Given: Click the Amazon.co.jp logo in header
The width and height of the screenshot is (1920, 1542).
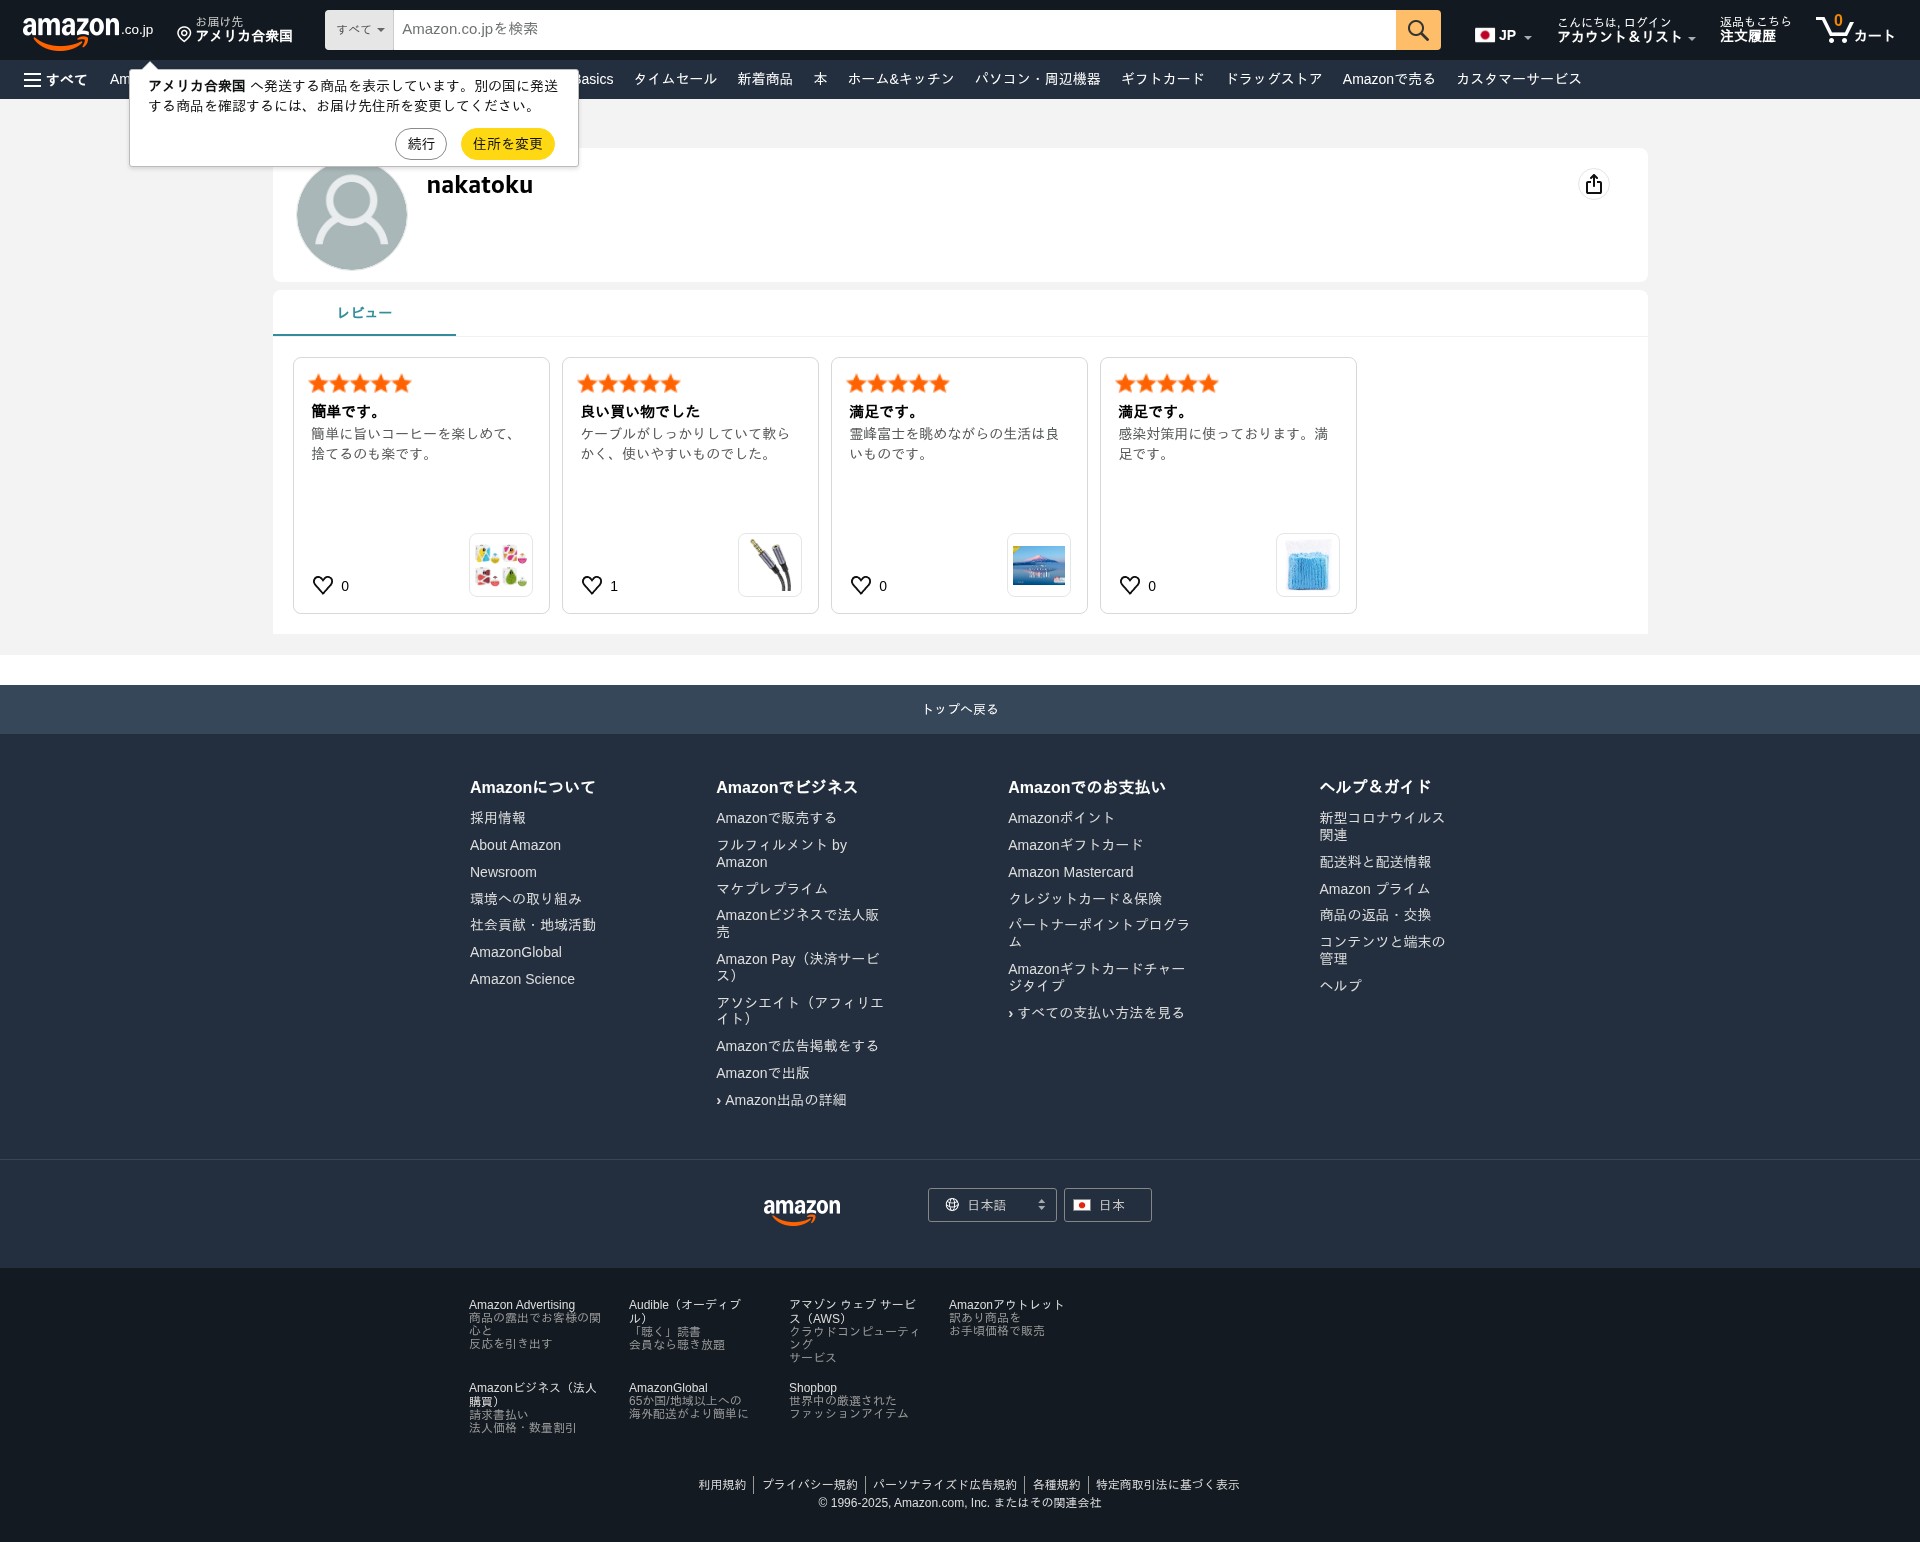Looking at the screenshot, I should tap(88, 31).
